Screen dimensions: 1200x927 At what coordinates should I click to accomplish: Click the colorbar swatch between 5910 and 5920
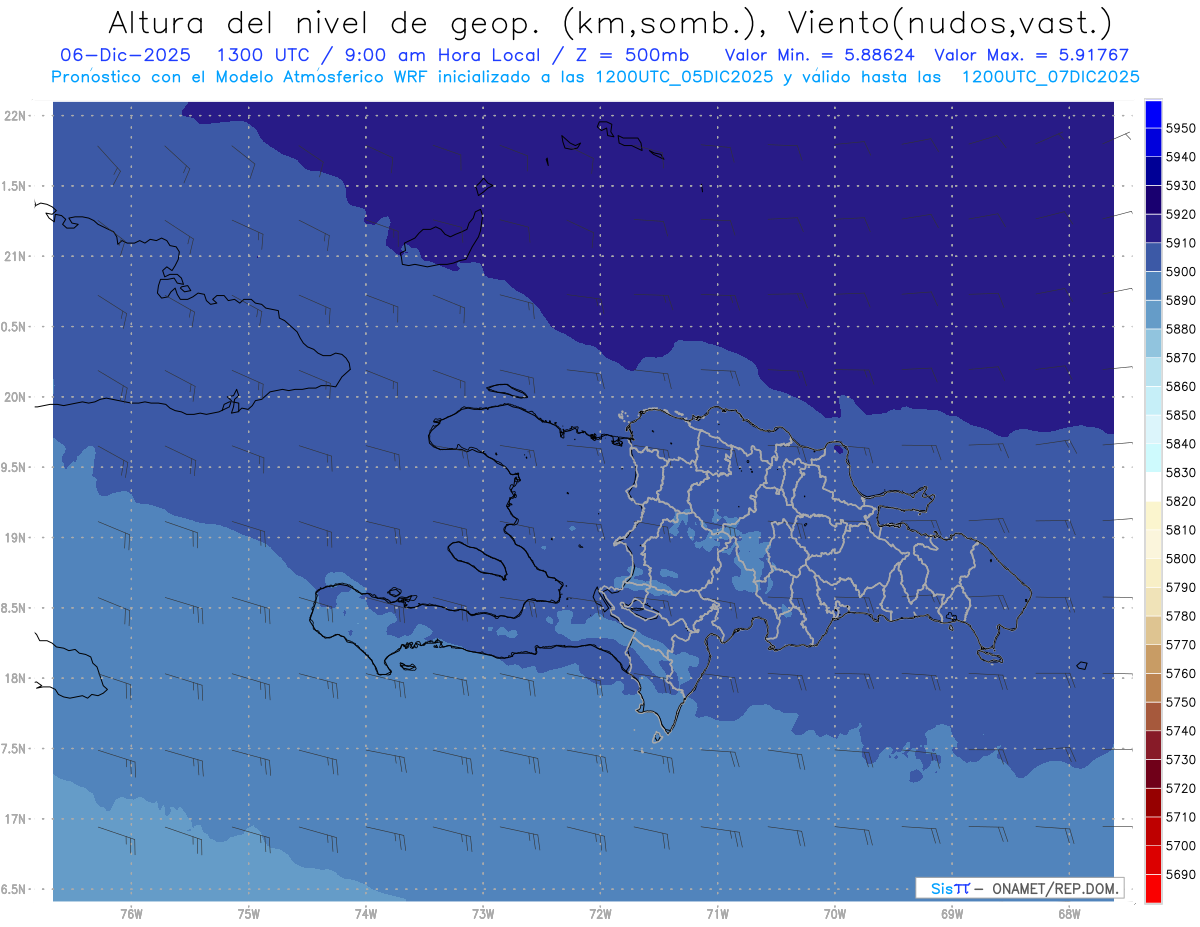coord(1153,228)
